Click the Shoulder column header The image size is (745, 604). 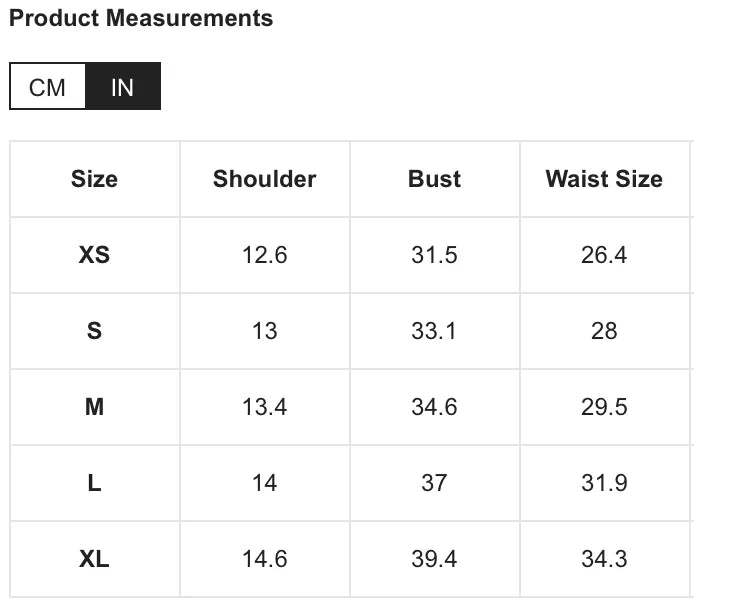(x=264, y=179)
